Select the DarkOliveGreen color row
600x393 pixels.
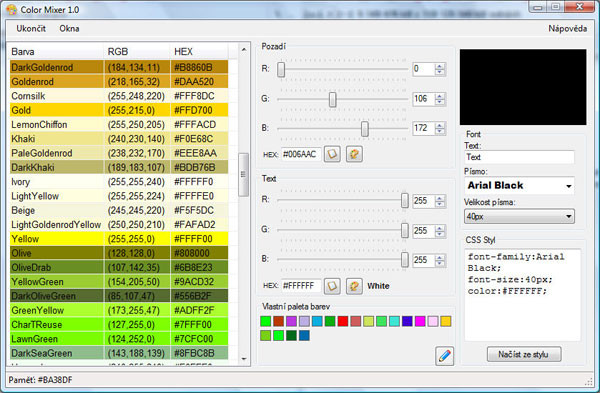click(x=119, y=296)
